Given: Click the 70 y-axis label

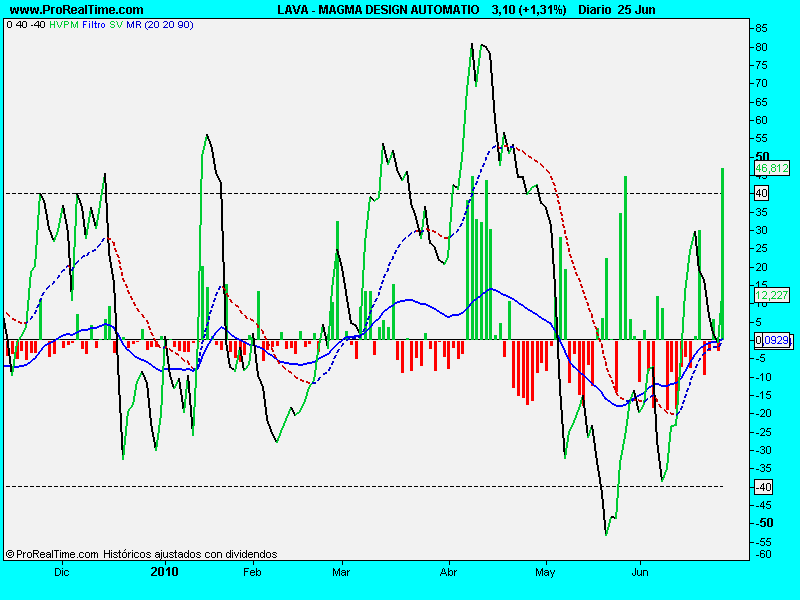Looking at the screenshot, I should pyautogui.click(x=761, y=83).
